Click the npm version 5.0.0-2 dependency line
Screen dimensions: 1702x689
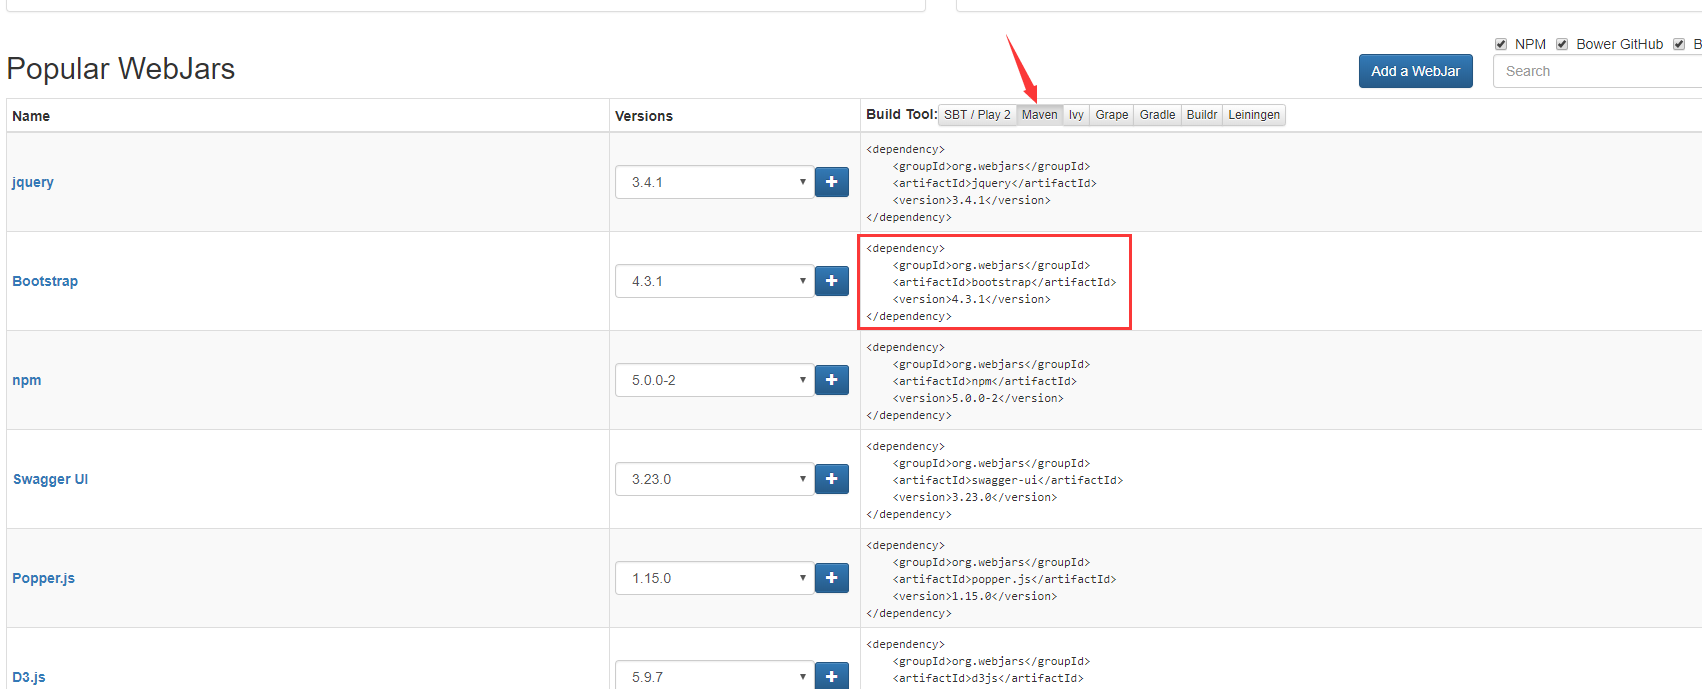[978, 398]
